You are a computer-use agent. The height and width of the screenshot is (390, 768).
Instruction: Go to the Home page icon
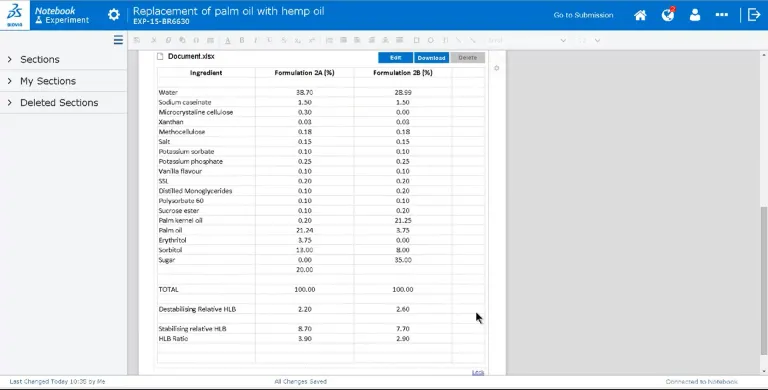click(640, 15)
